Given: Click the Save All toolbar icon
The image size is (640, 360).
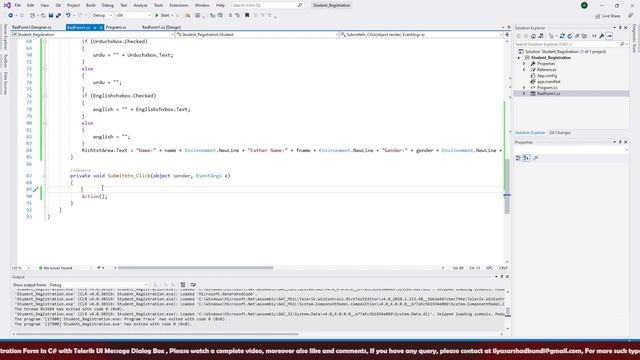Looking at the screenshot, I should tap(58, 16).
